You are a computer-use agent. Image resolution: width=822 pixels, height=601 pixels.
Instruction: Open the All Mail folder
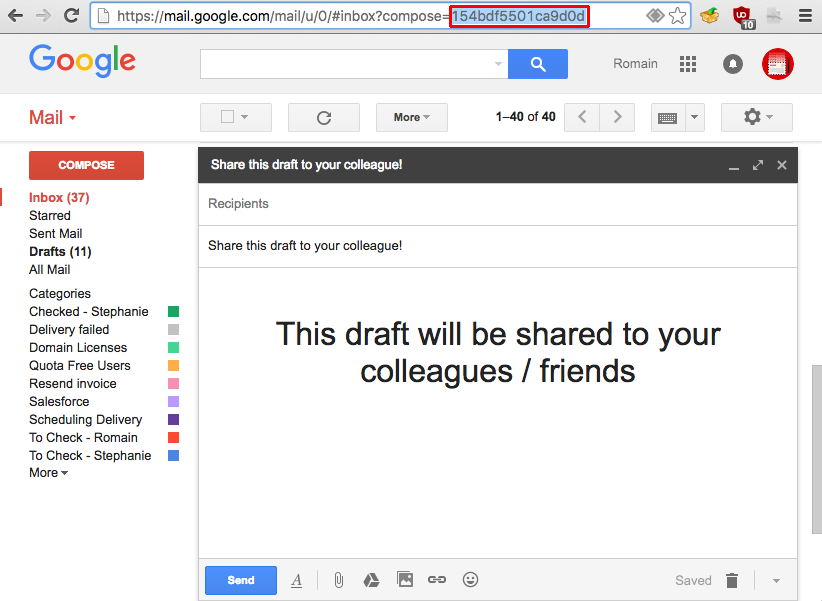[49, 270]
